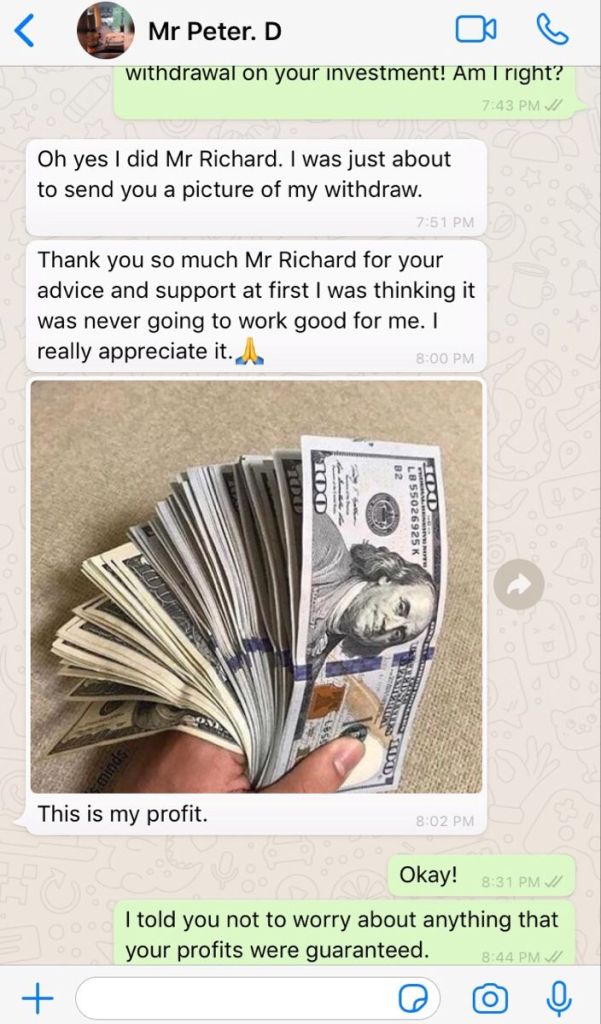Open contact info via Mr Peter. D name
601x1024 pixels.
click(215, 31)
